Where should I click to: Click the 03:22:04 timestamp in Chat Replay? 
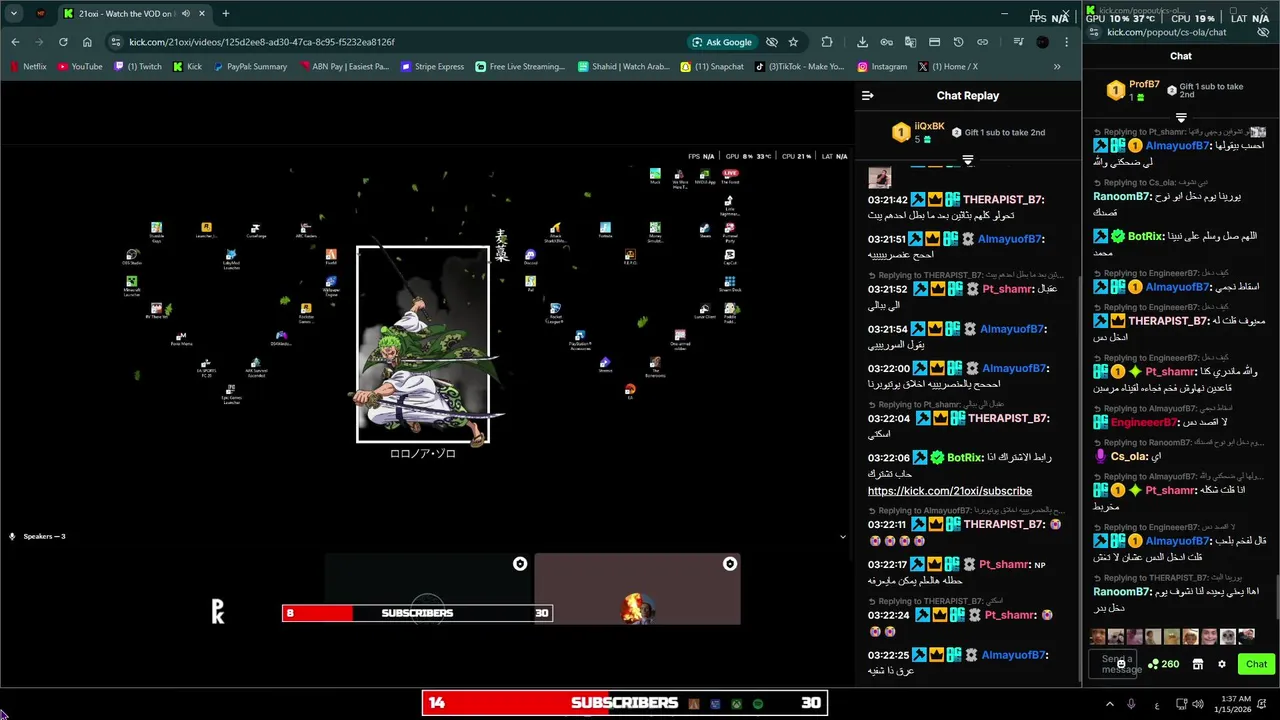click(x=889, y=419)
